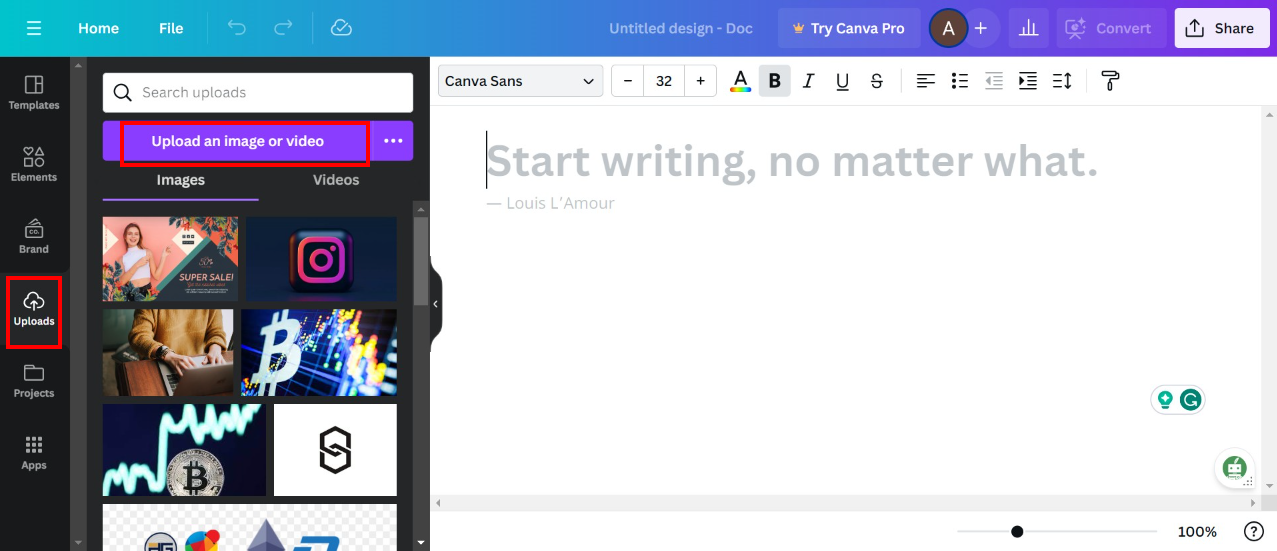Open more upload options (three dots)
Image resolution: width=1277 pixels, height=551 pixels.
393,141
